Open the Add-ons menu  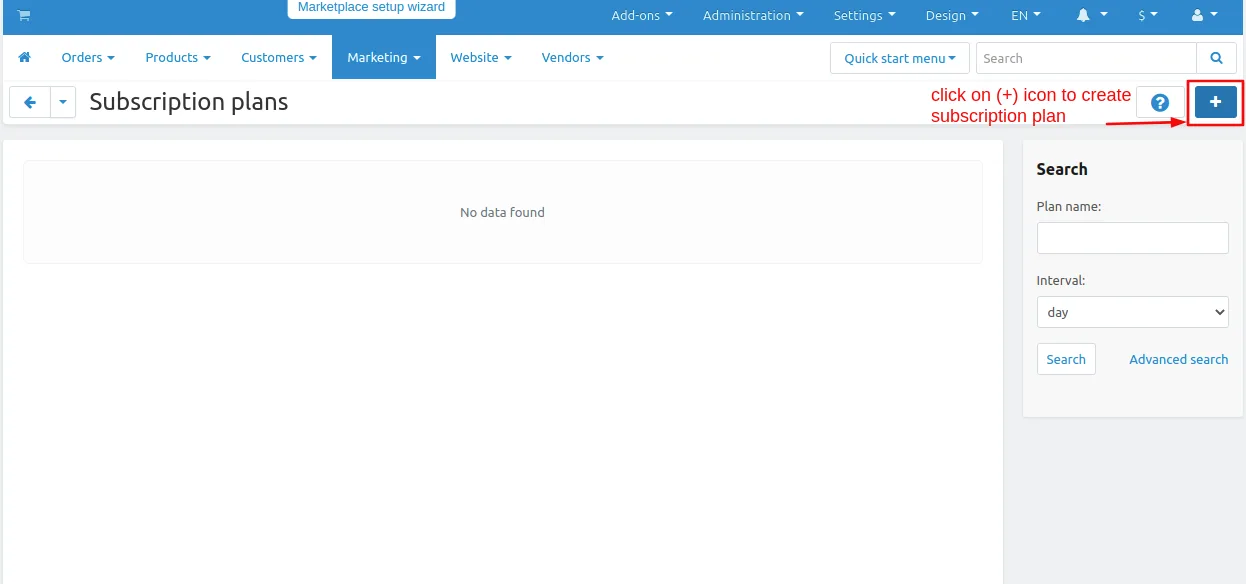tap(642, 15)
